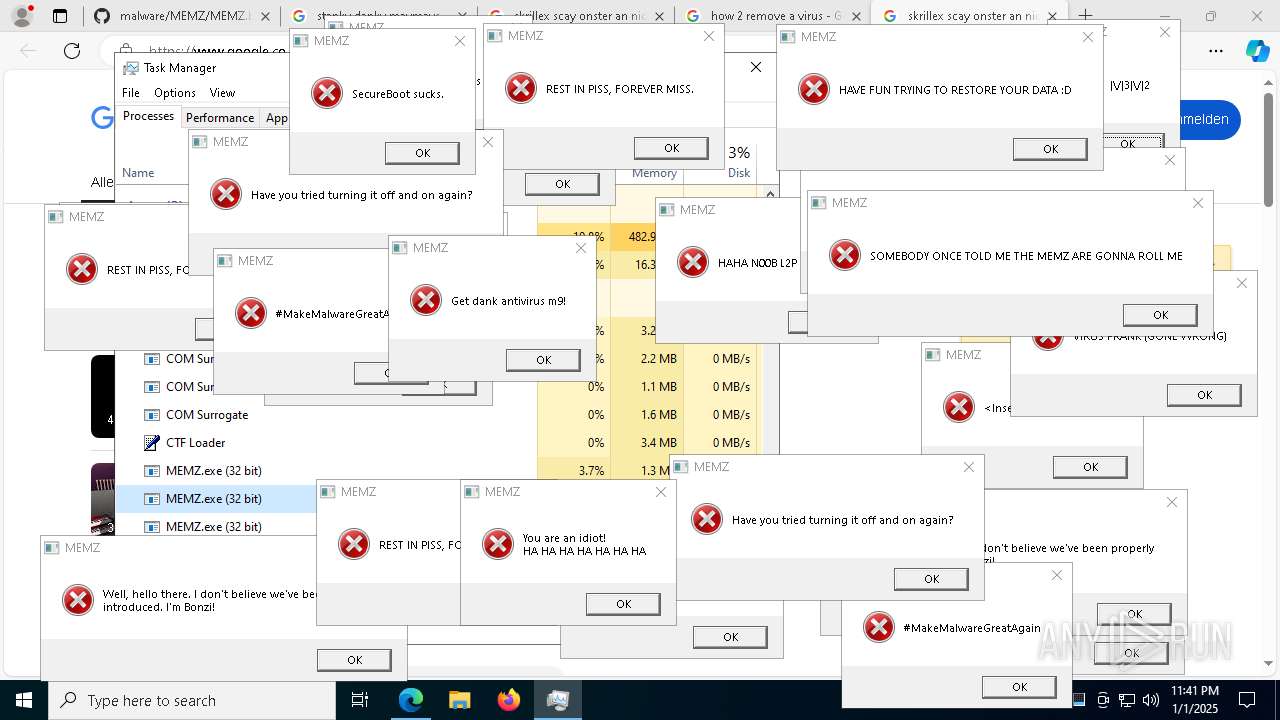
Task: Close the You are an idiot dialog
Action: click(x=661, y=492)
